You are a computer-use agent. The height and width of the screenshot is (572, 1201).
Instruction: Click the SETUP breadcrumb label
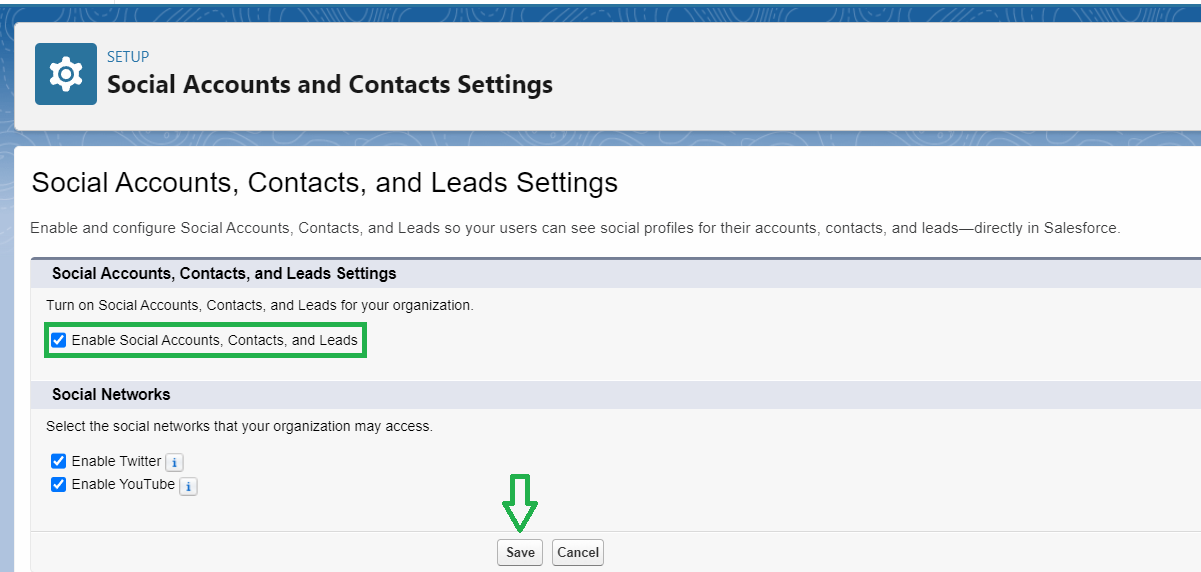[128, 57]
